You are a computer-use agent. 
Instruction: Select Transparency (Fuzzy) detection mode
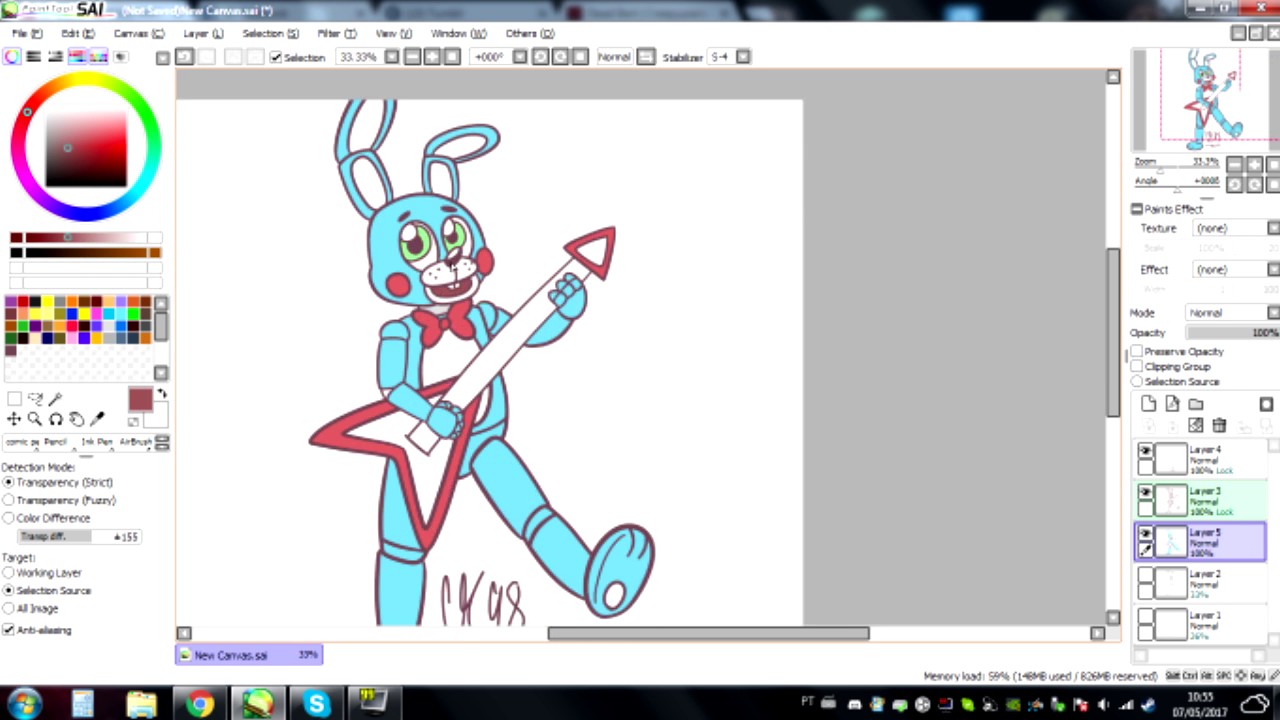[9, 500]
